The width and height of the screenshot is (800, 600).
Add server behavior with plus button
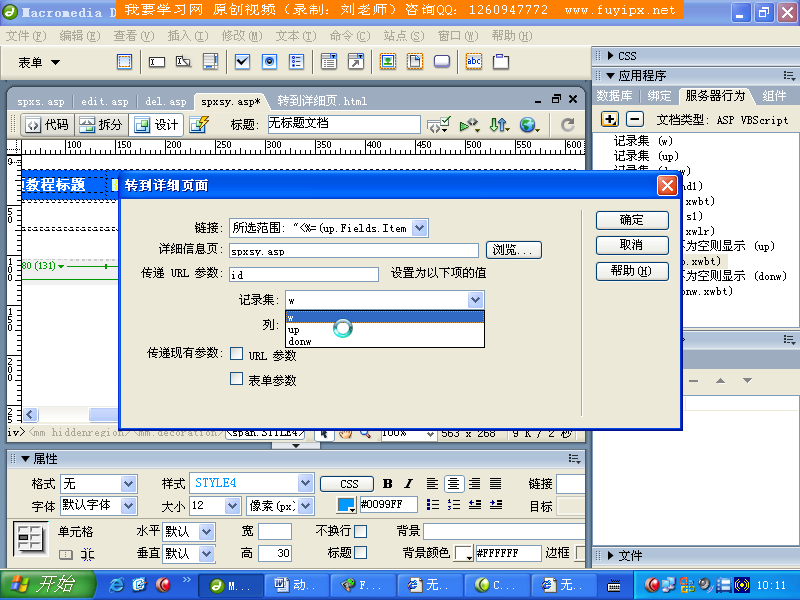pyautogui.click(x=610, y=119)
